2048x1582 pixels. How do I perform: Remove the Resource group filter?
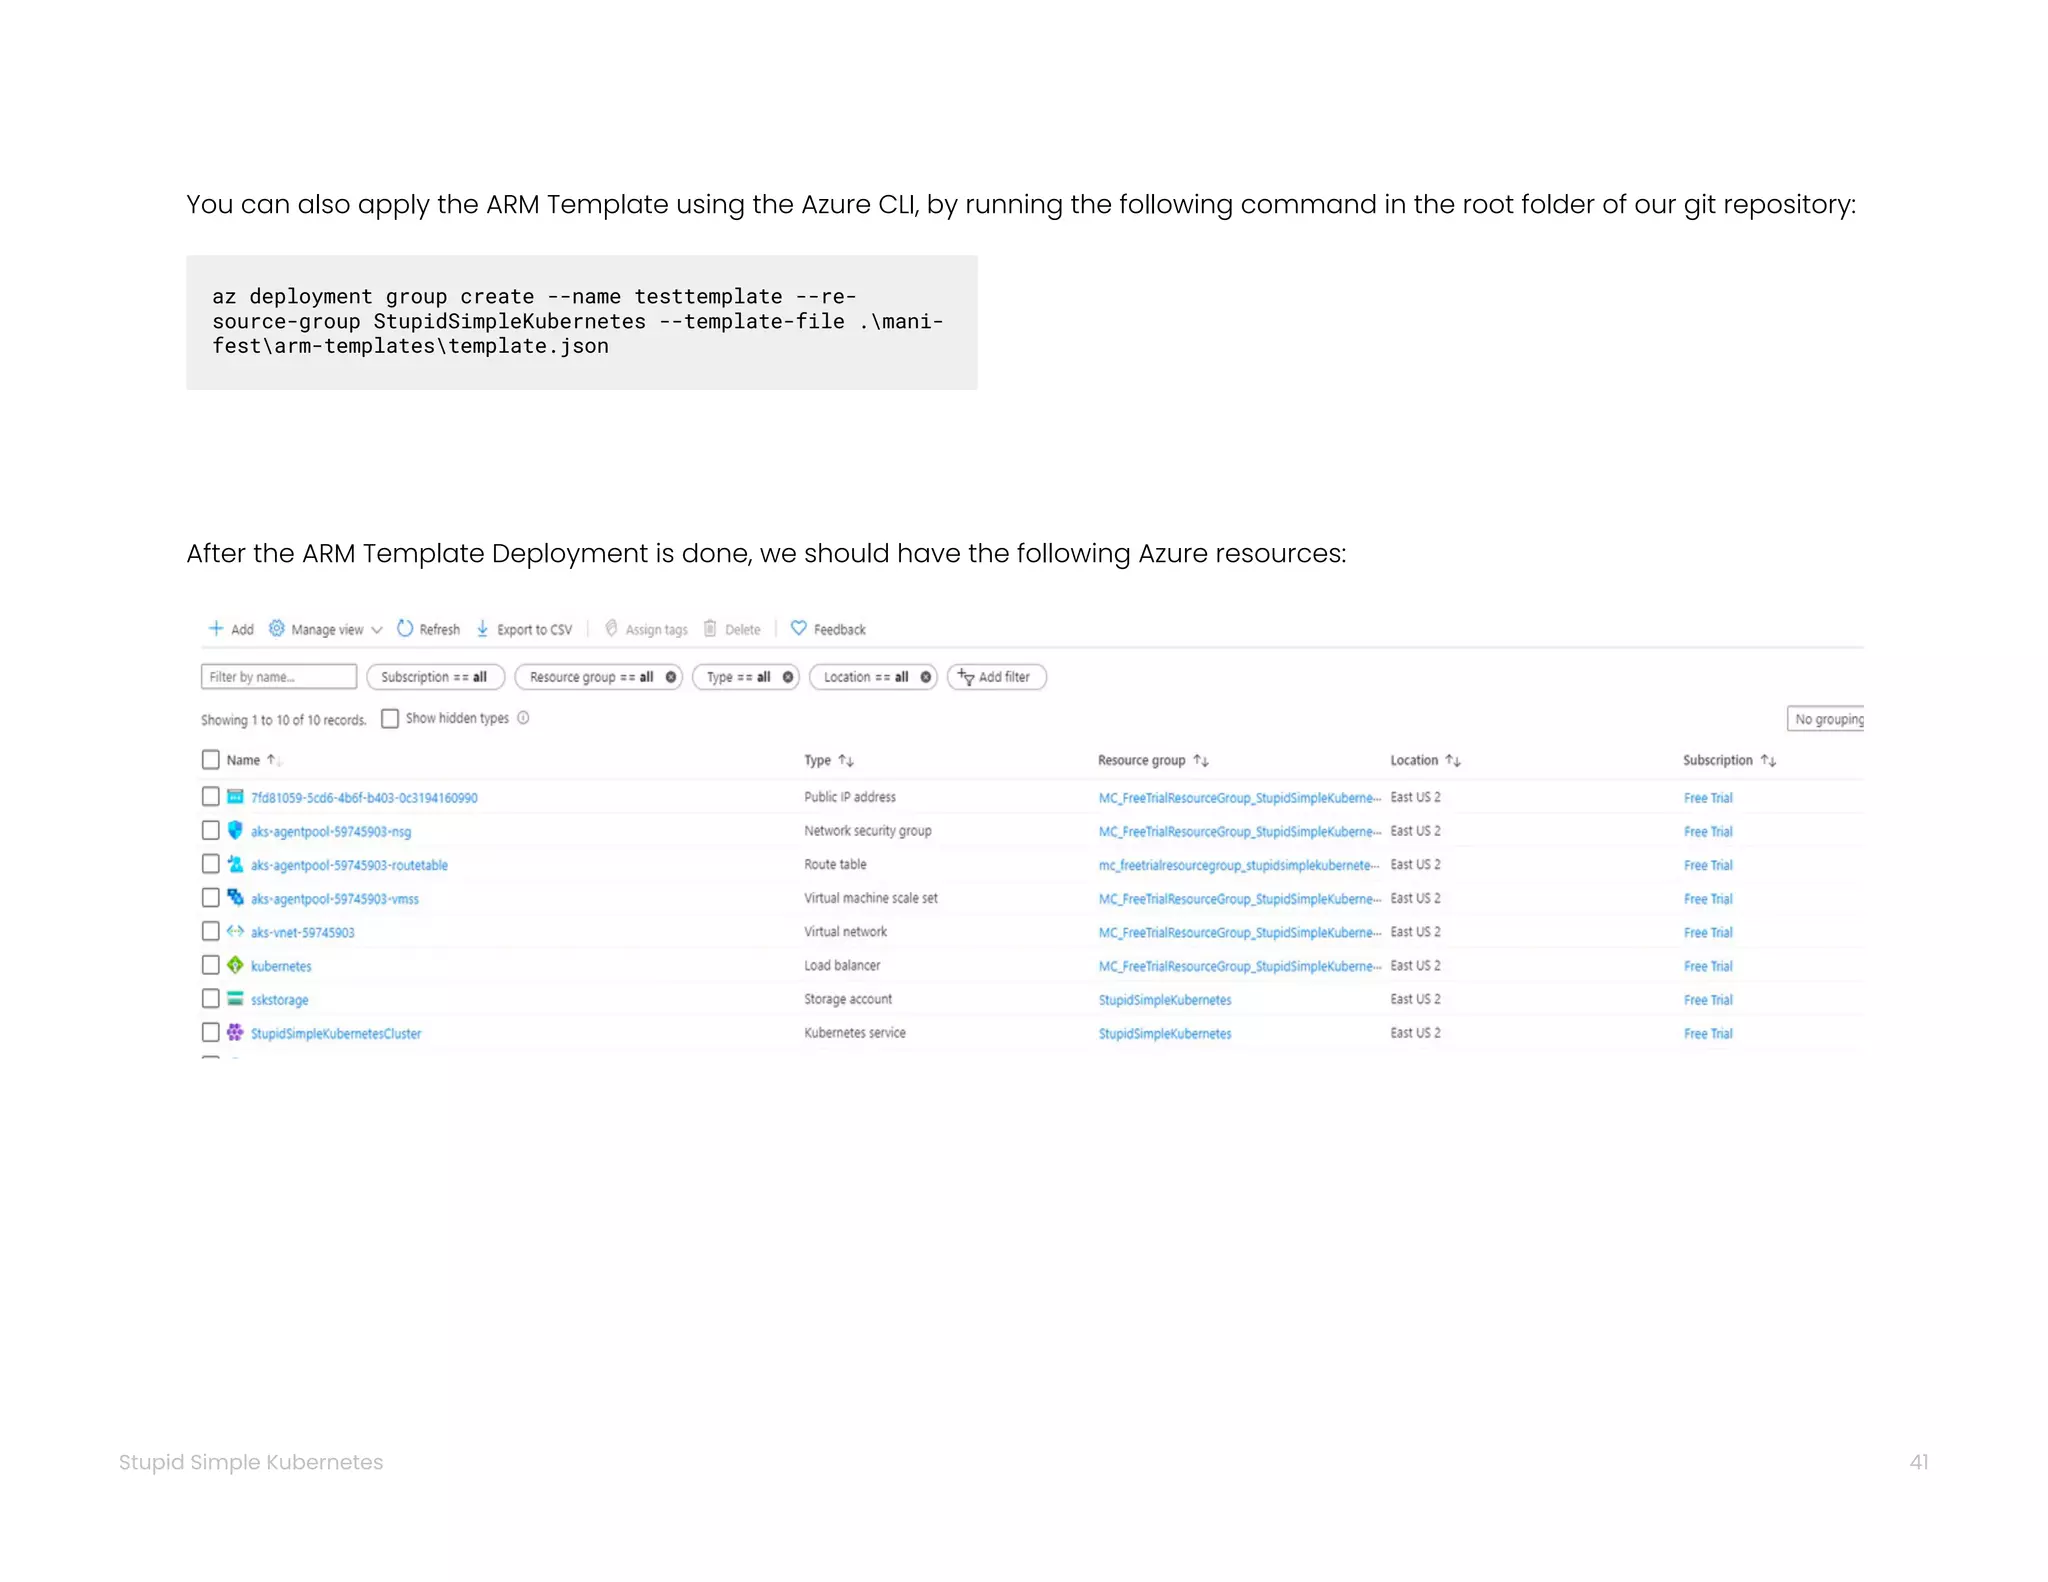coord(671,677)
